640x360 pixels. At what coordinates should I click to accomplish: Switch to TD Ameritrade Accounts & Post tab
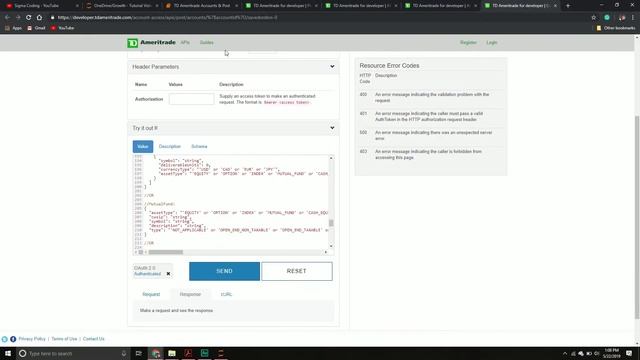(202, 6)
